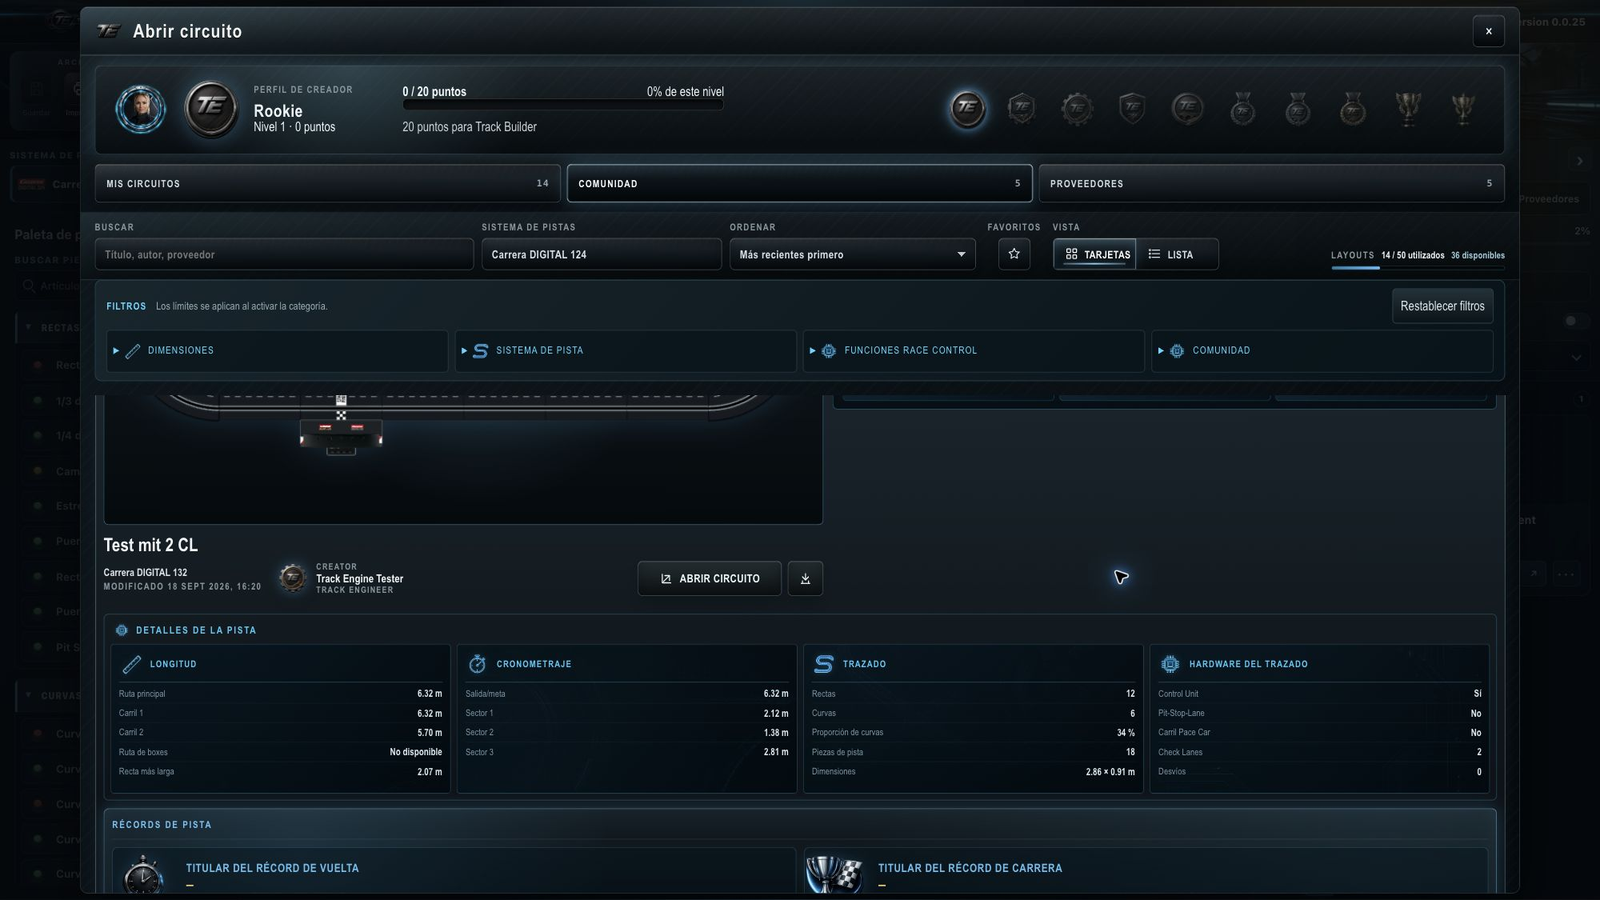The width and height of the screenshot is (1600, 900).
Task: Click the search field Título, autor, proveedor
Action: (x=284, y=254)
